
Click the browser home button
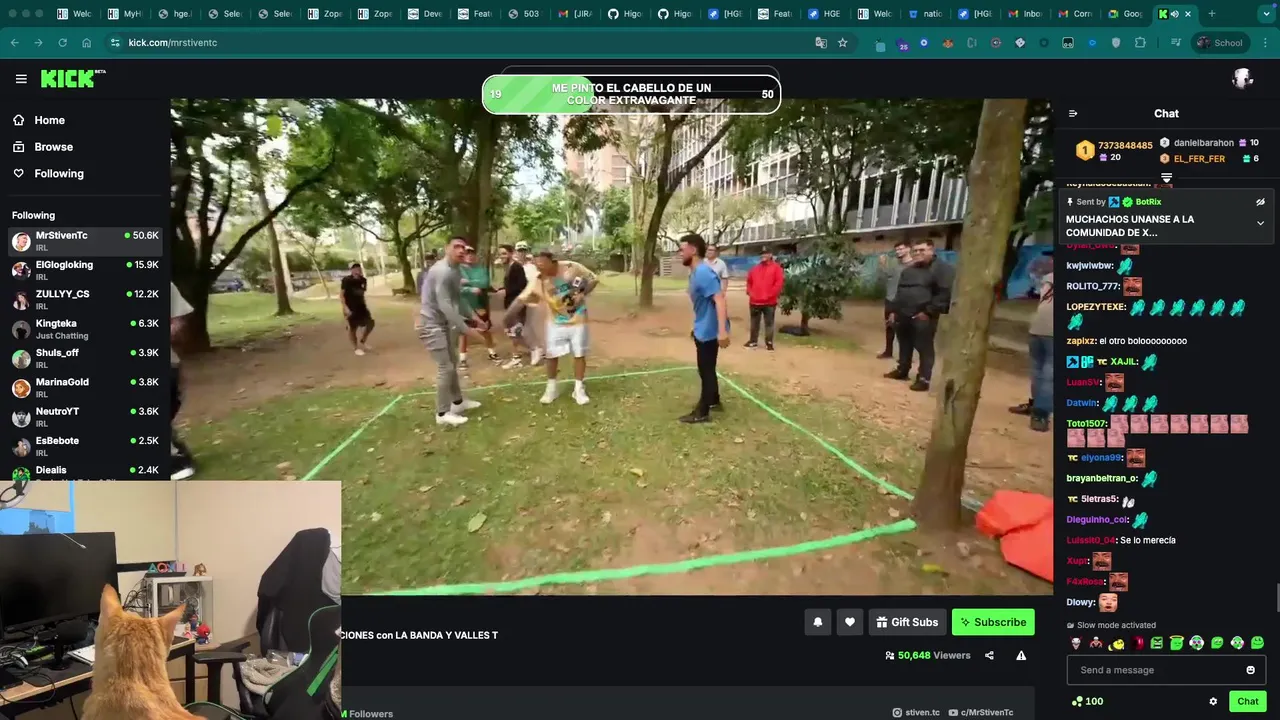coord(86,43)
